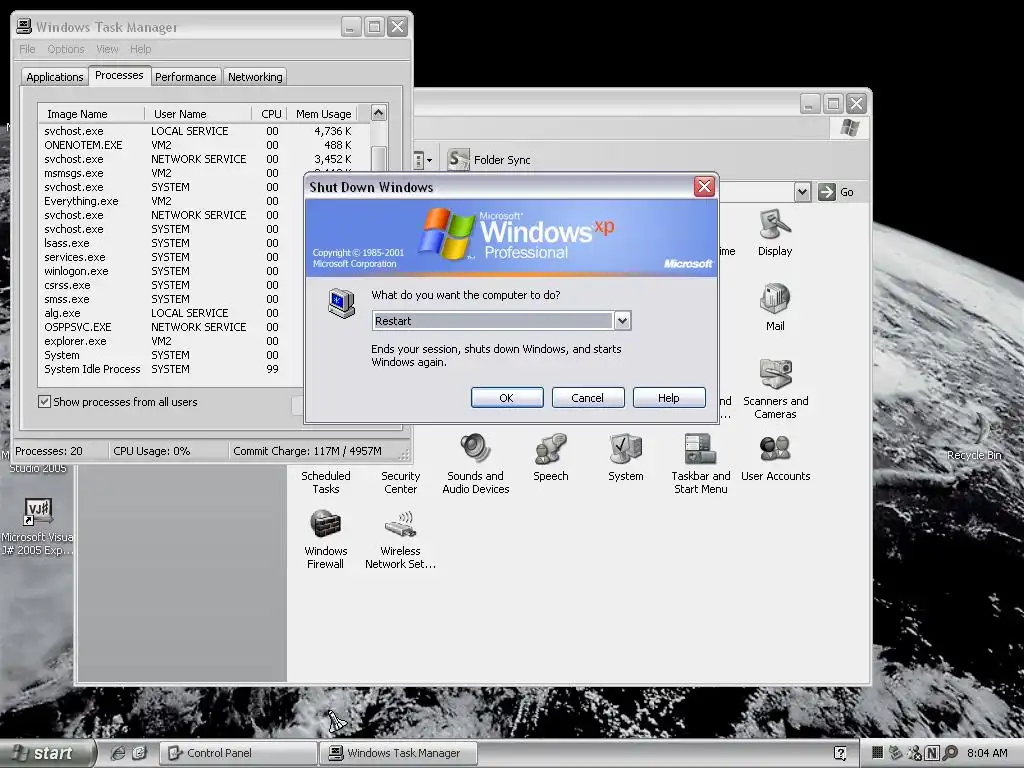Open User Accounts icon

(775, 457)
